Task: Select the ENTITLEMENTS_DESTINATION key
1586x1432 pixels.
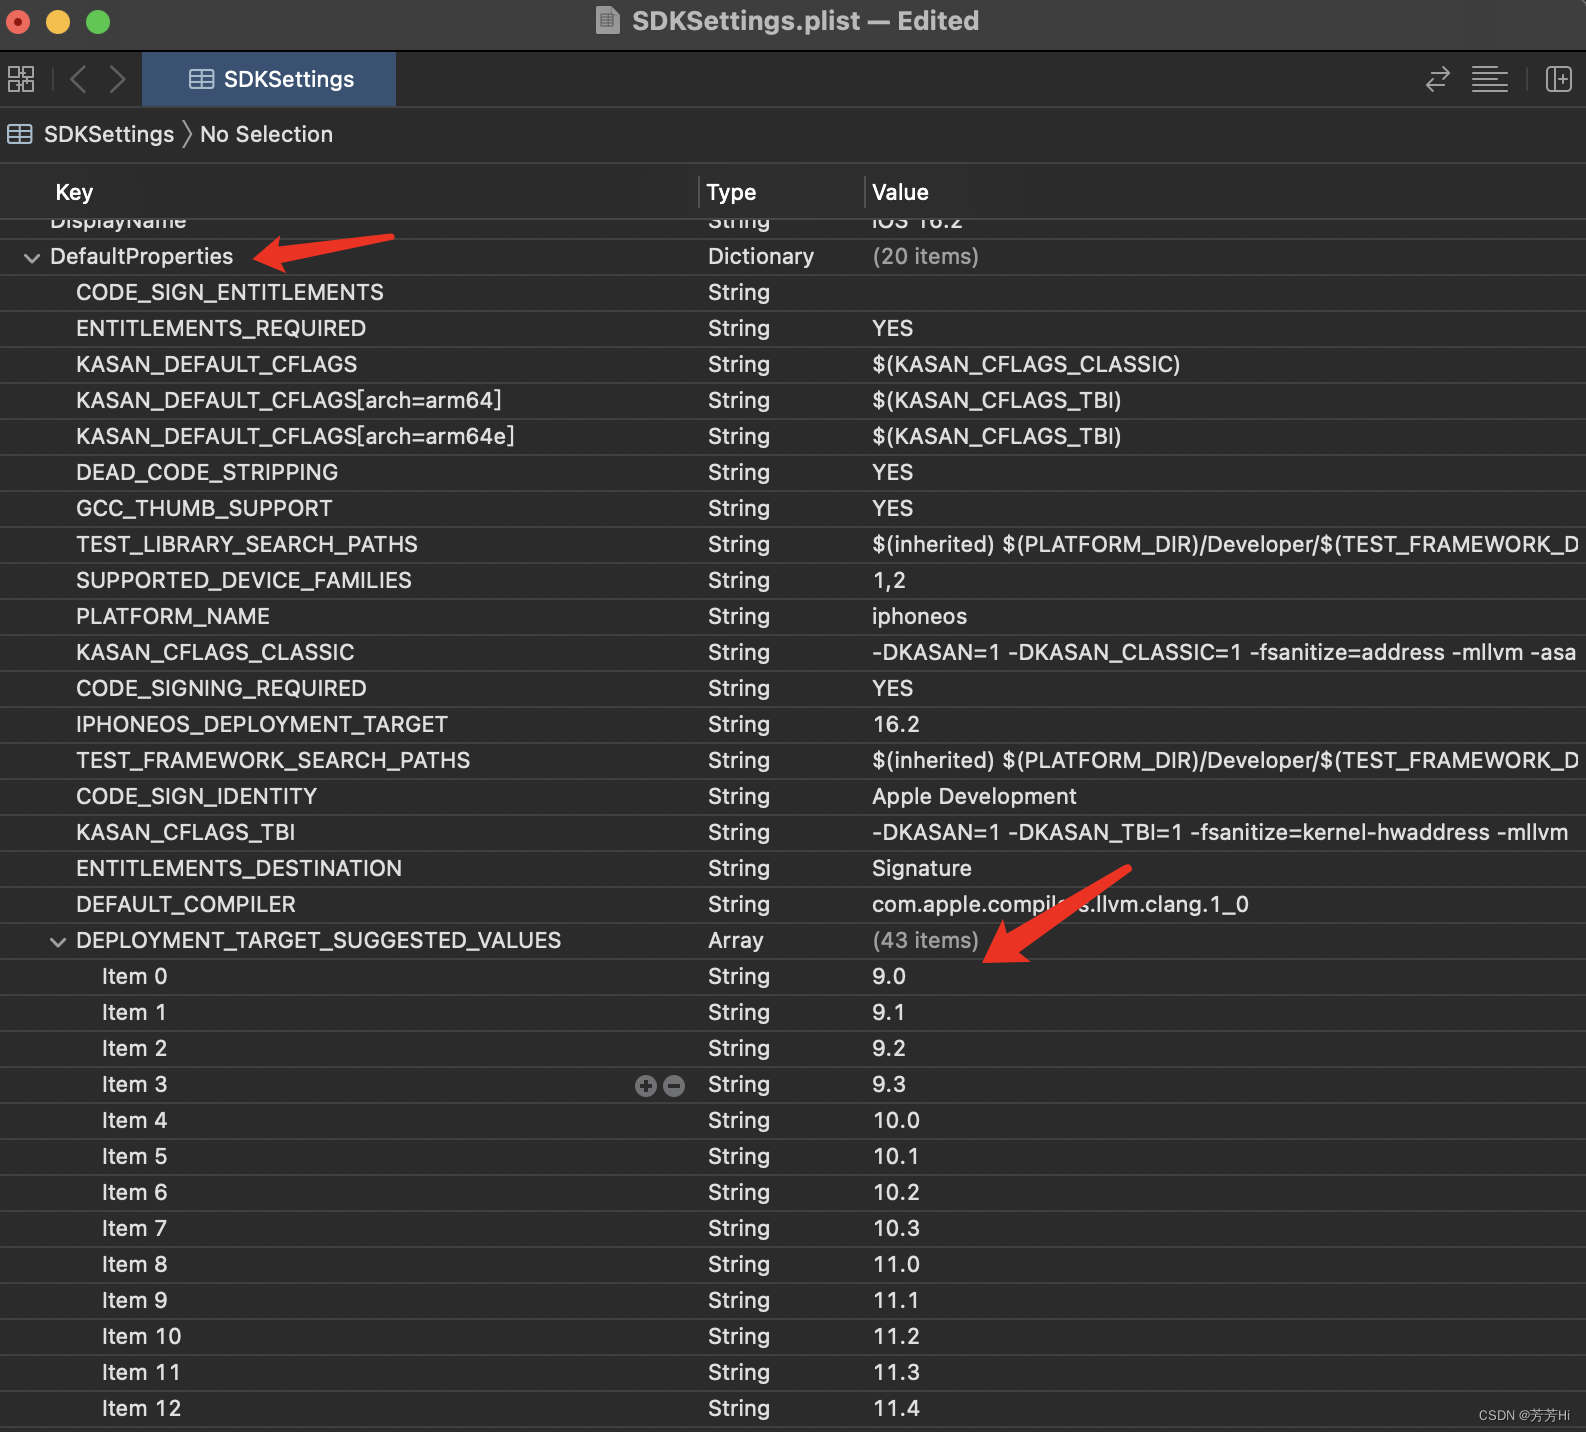Action: point(239,868)
